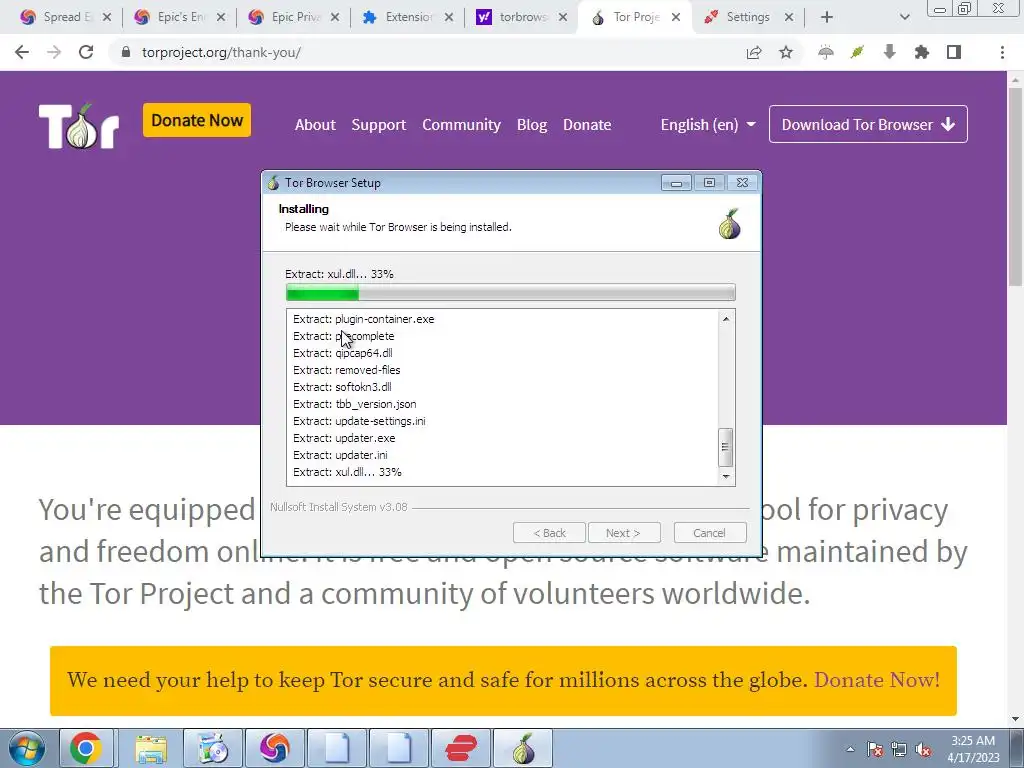The height and width of the screenshot is (768, 1024).
Task: Select the 'Extract: updater.exe' log row
Action: coord(344,438)
